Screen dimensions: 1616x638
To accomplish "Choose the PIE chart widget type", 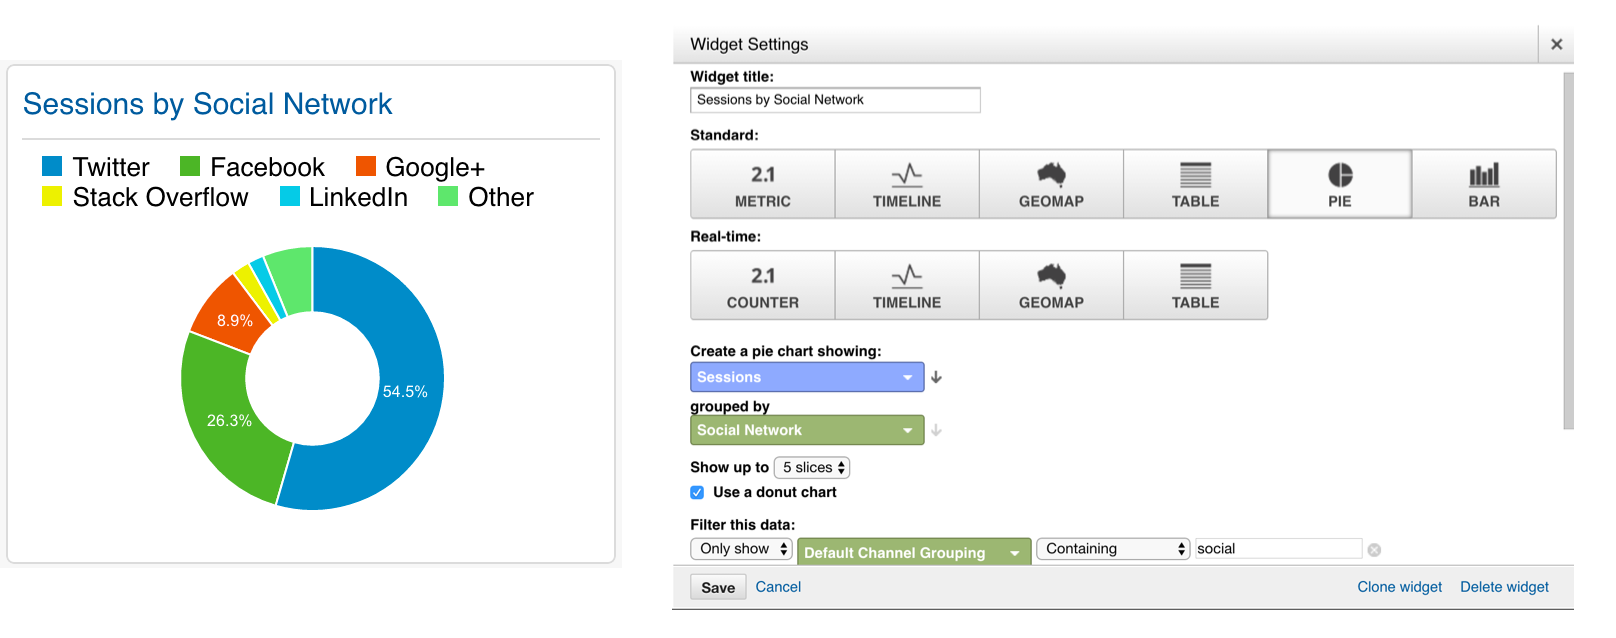I will [x=1340, y=184].
